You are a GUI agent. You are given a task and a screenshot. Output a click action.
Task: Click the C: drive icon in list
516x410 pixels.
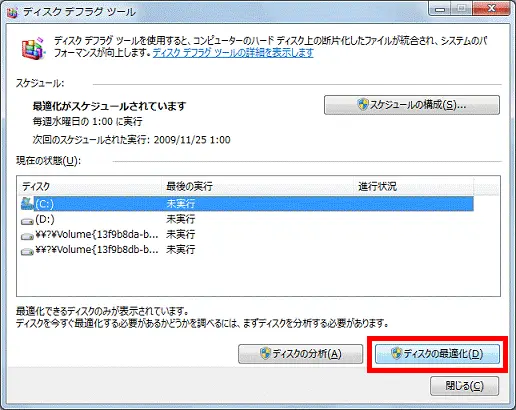(27, 203)
